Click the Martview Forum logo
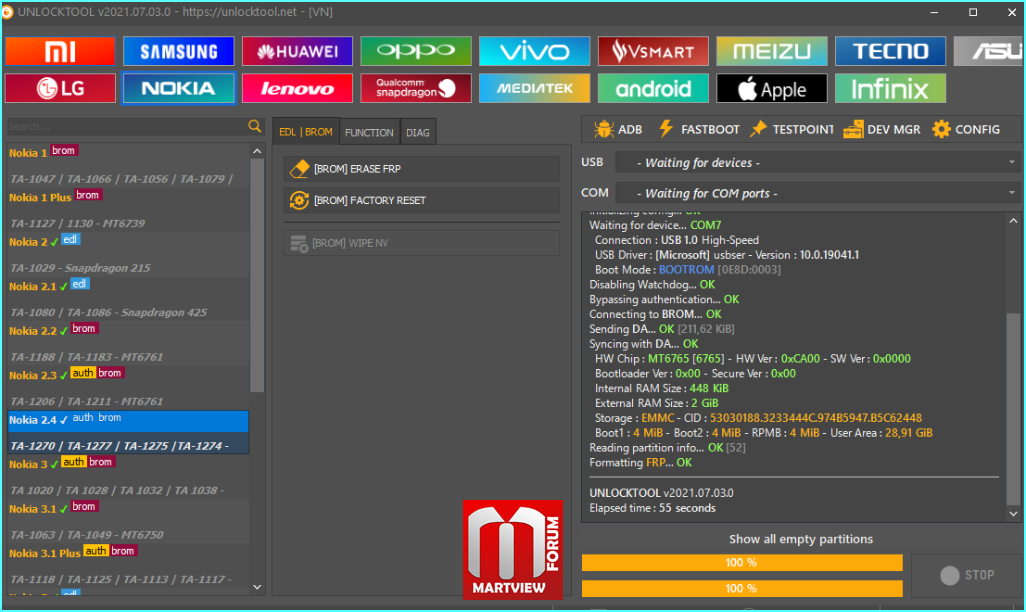Viewport: 1026px width, 612px height. pyautogui.click(x=512, y=550)
